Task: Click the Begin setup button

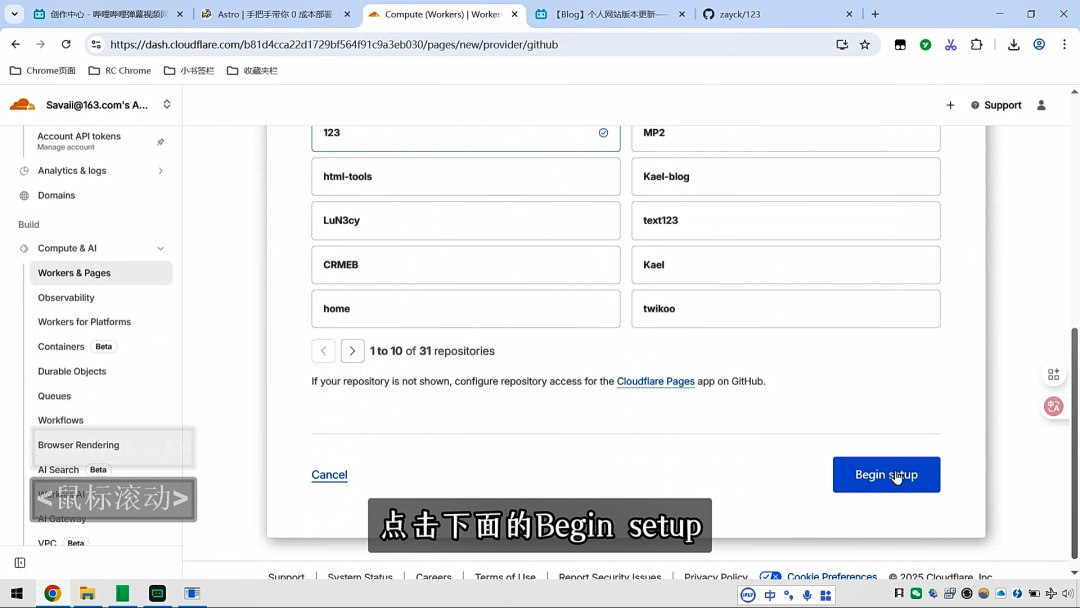Action: click(x=886, y=475)
